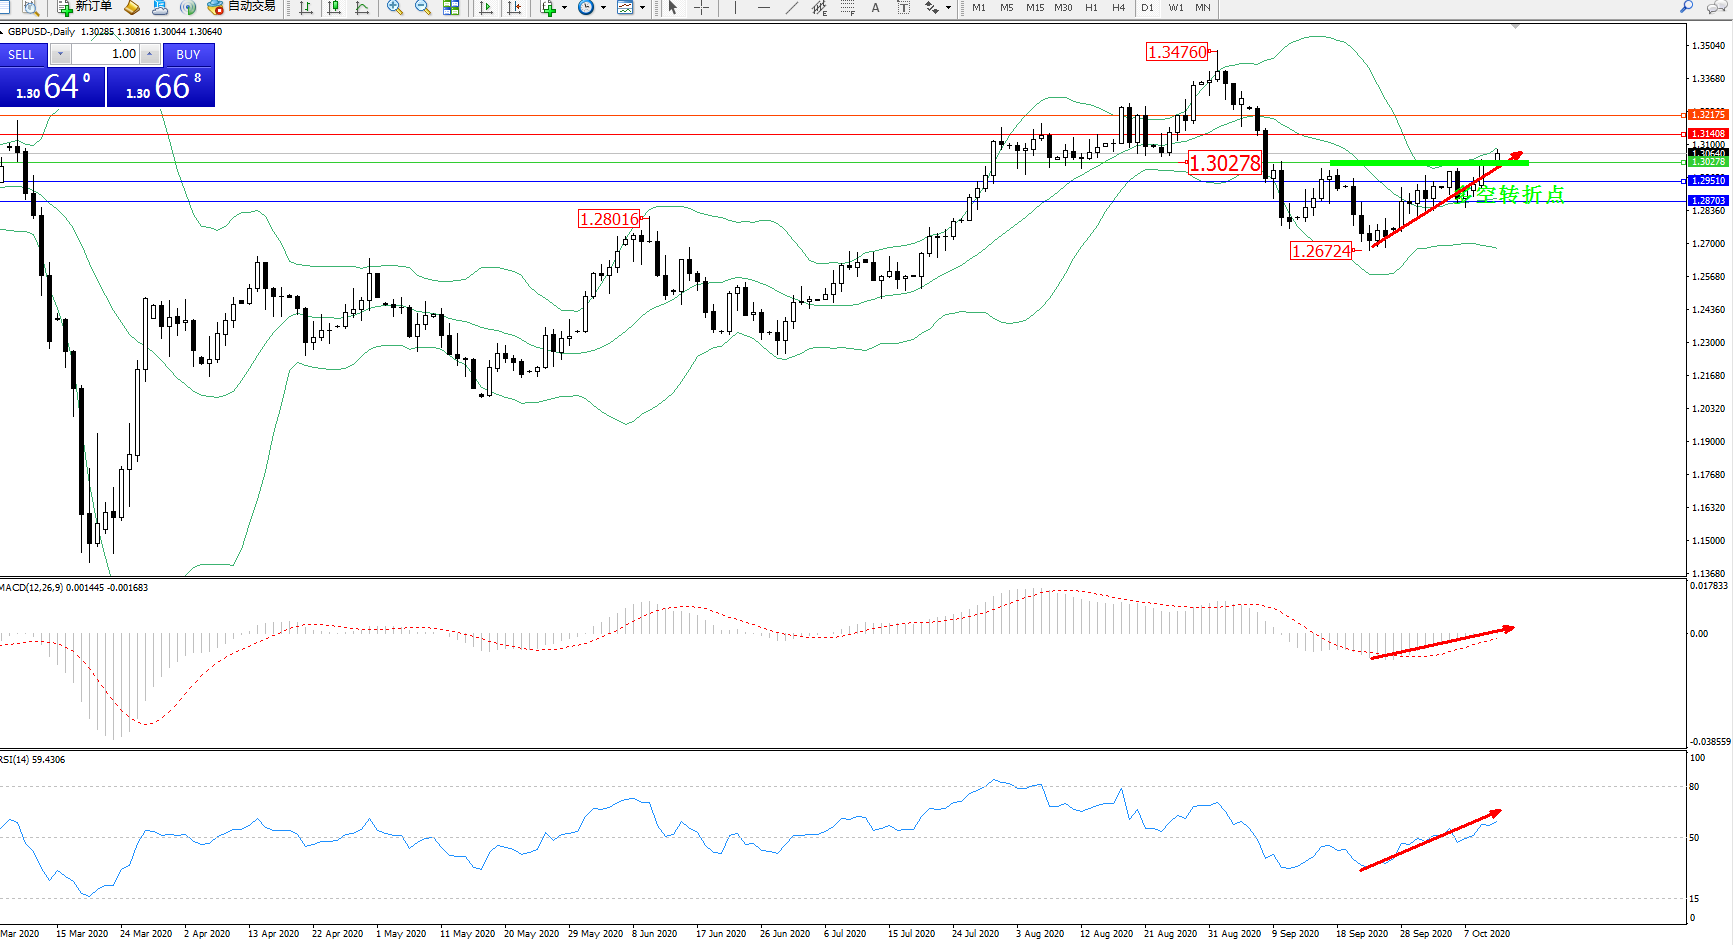Click the New Order (新订单) toolbar button

[x=84, y=7]
